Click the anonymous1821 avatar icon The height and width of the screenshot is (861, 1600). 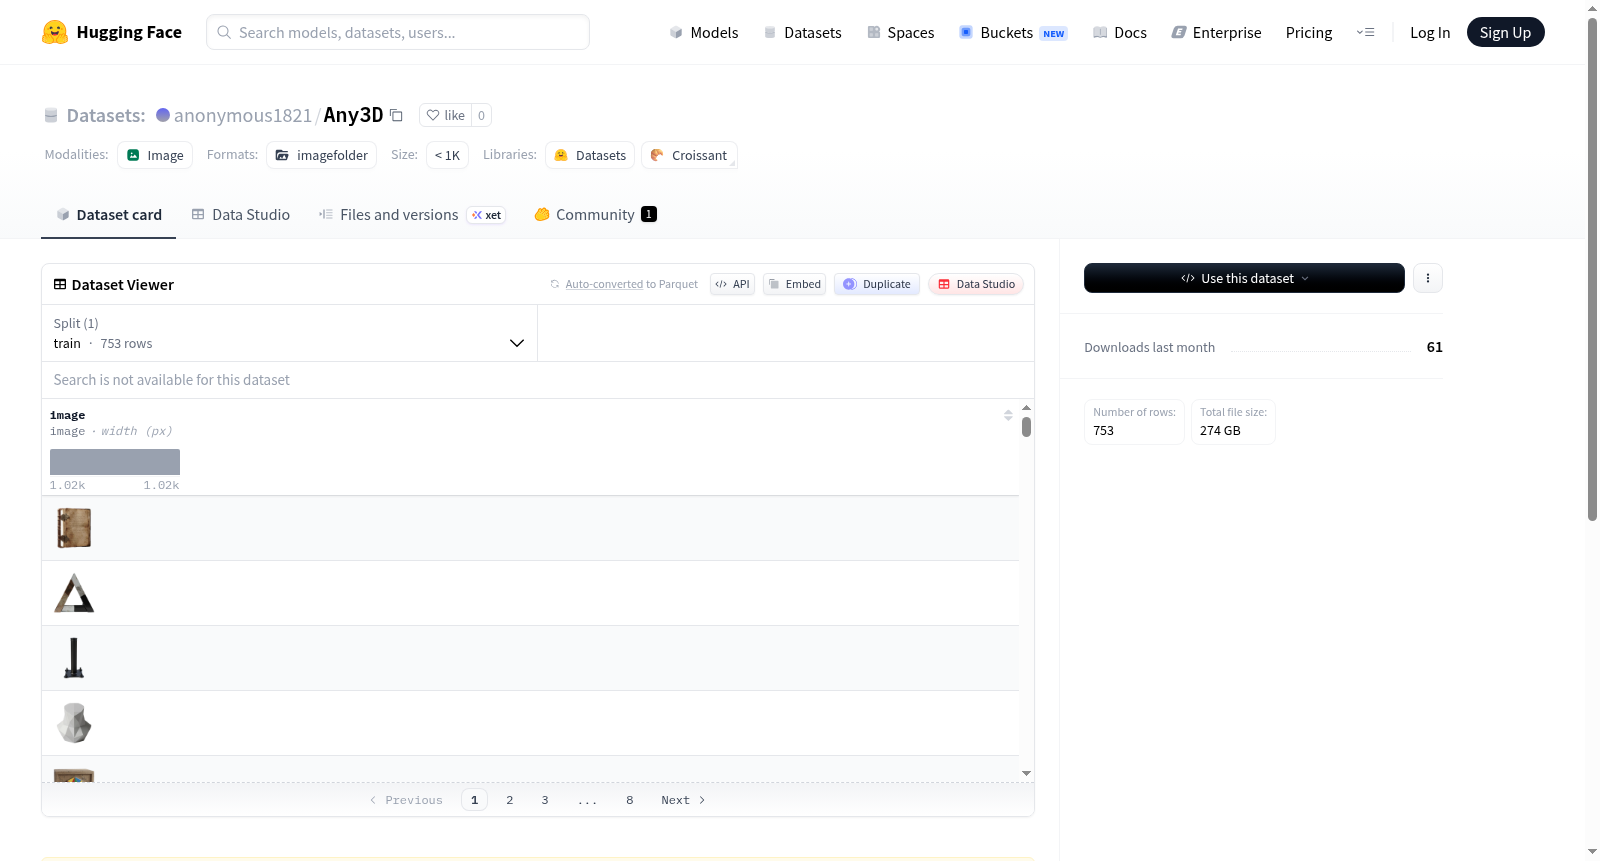(163, 115)
